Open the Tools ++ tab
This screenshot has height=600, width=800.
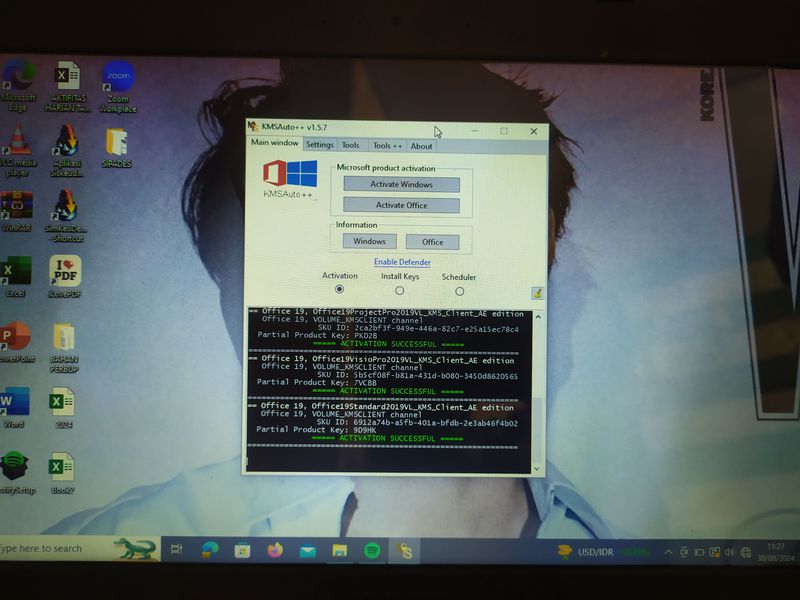[387, 146]
